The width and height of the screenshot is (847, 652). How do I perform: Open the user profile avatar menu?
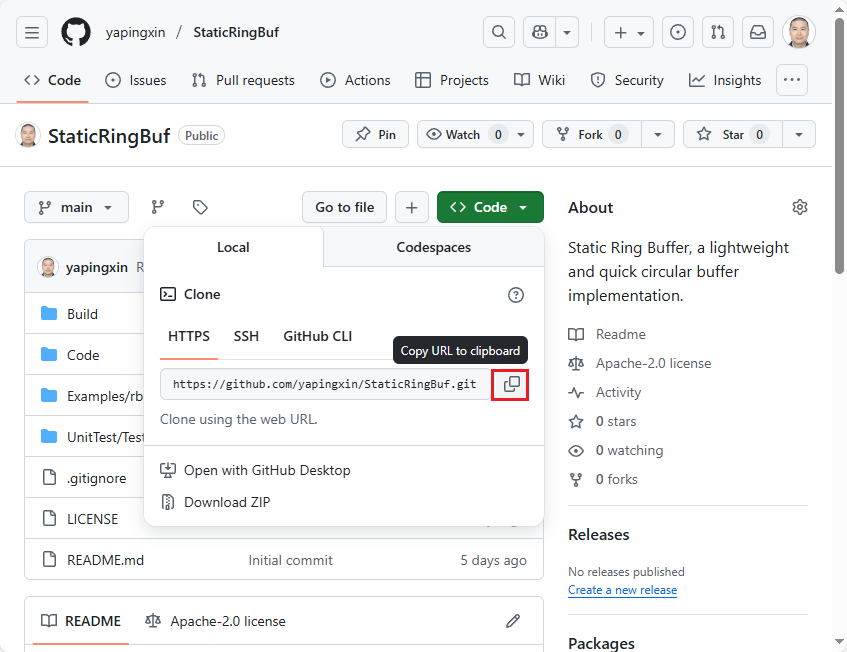tap(799, 32)
